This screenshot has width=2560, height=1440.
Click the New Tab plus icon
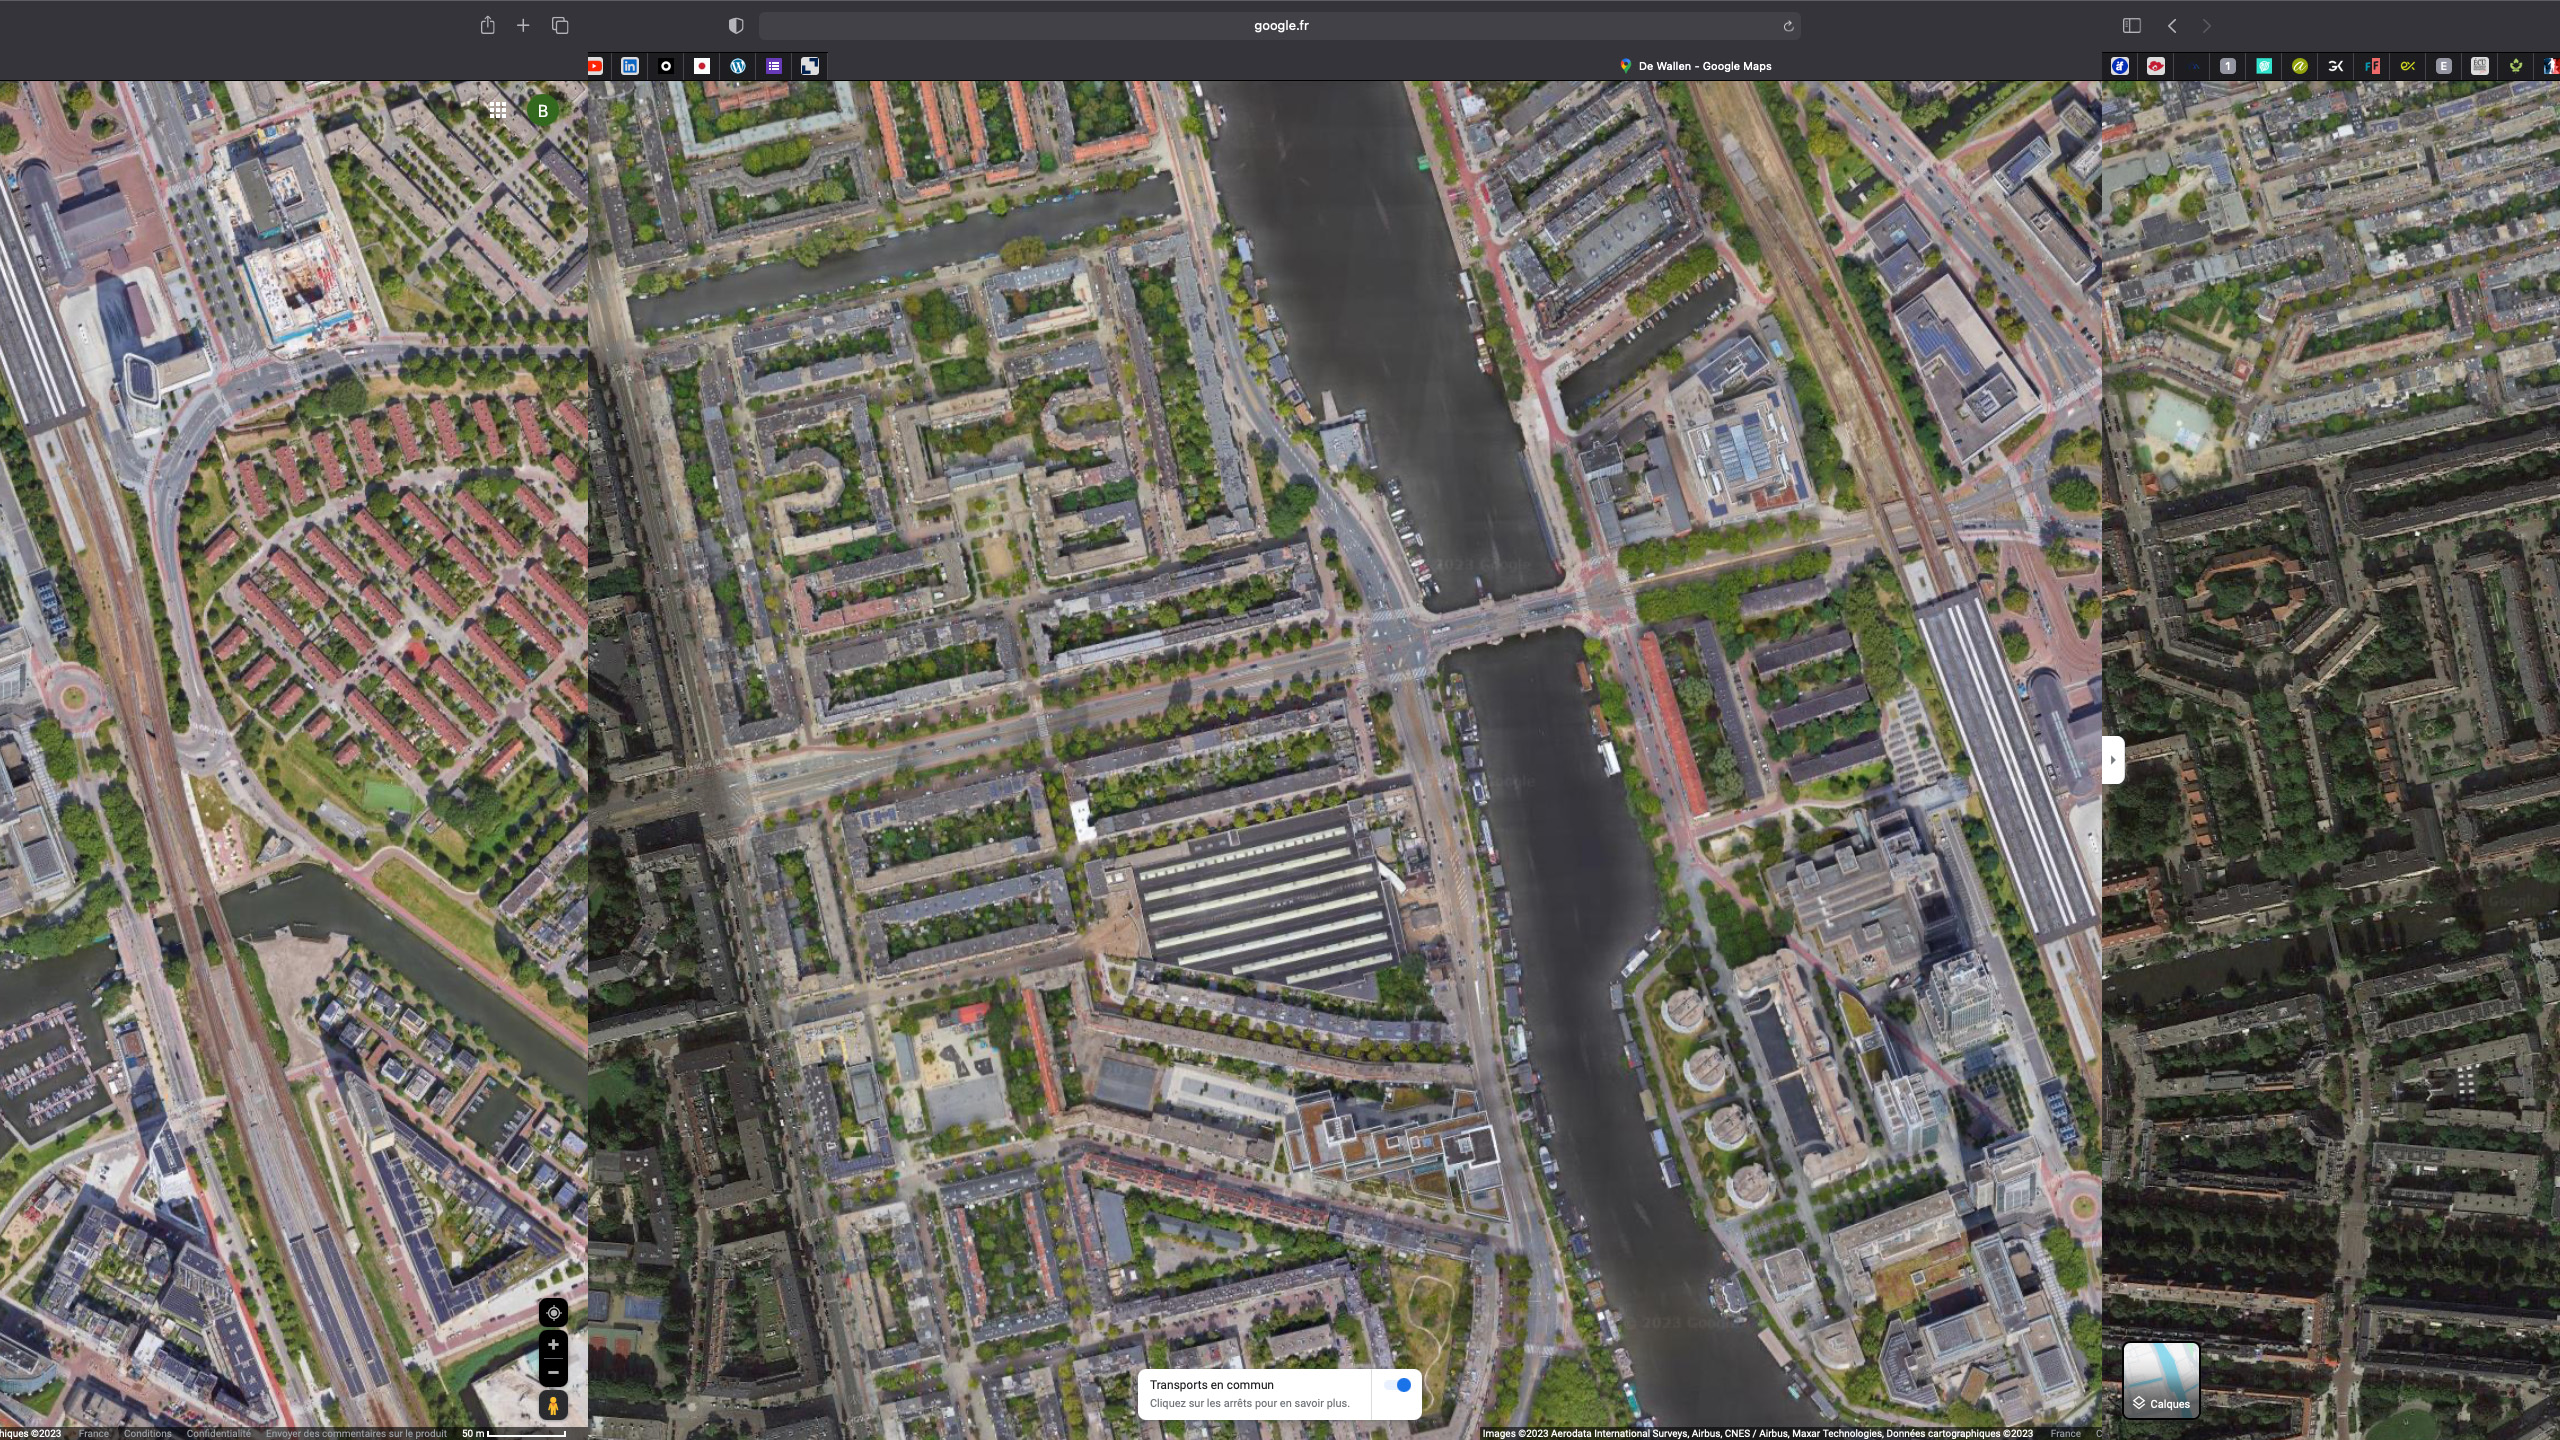[x=523, y=25]
